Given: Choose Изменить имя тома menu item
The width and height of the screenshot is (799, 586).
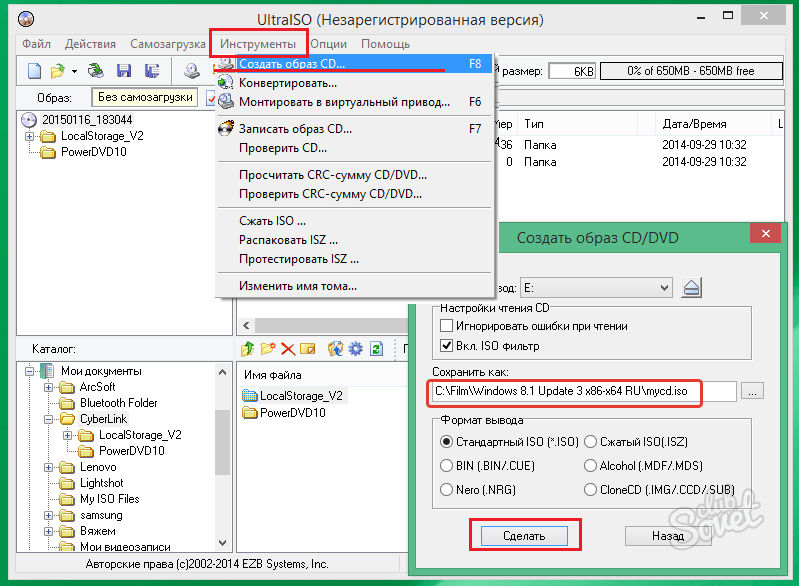Looking at the screenshot, I should [x=354, y=286].
